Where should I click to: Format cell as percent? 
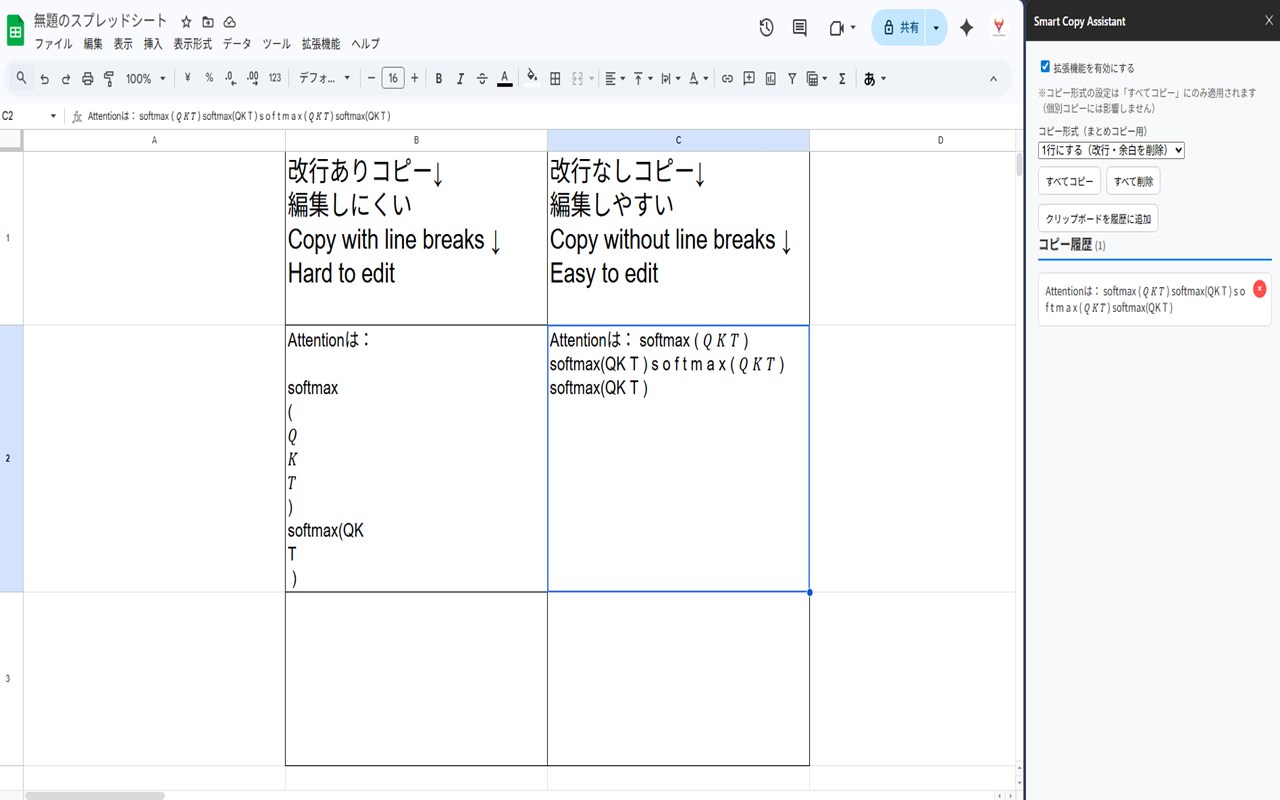point(209,78)
